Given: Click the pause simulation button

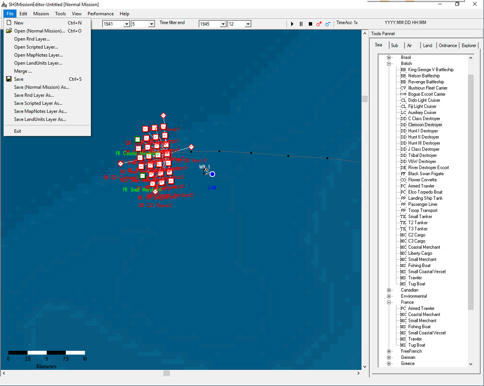Looking at the screenshot, I should (x=301, y=24).
